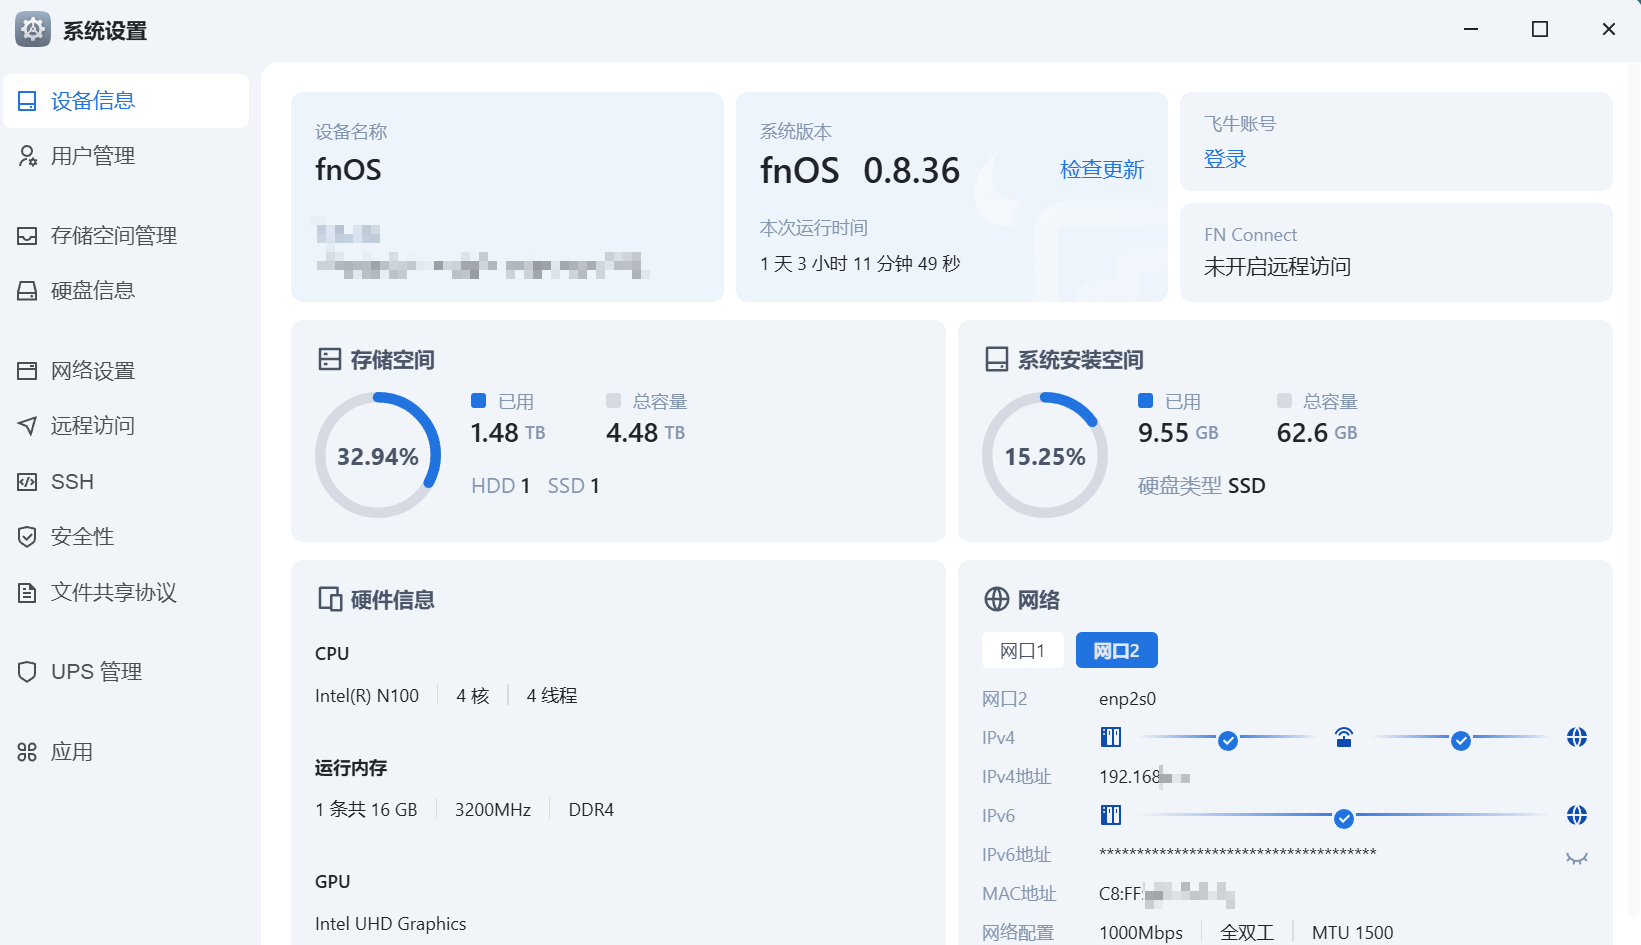Viewport: 1641px width, 945px height.
Task: Click the 网络设置 sidebar icon
Action: click(27, 371)
